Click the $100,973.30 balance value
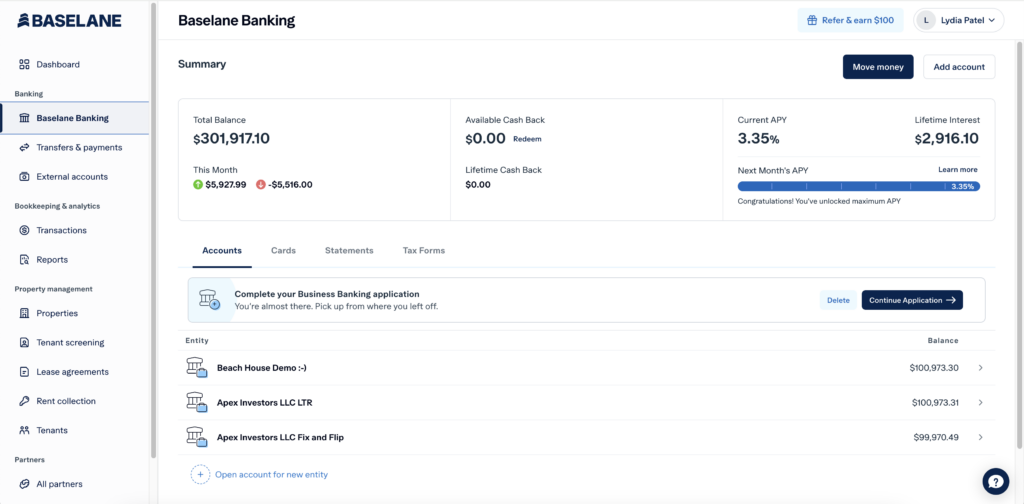This screenshot has width=1024, height=504. (x=934, y=368)
